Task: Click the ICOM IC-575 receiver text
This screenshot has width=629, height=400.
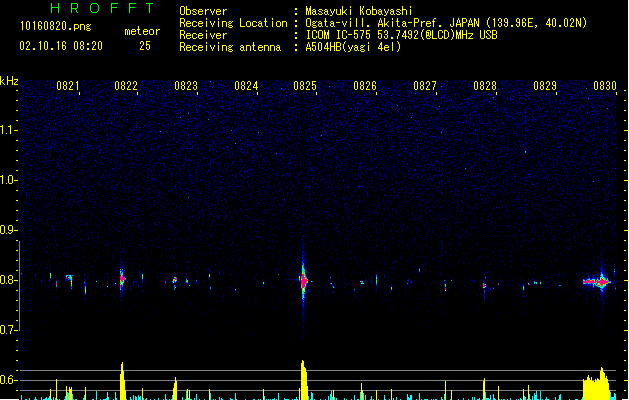Action: 401,35
